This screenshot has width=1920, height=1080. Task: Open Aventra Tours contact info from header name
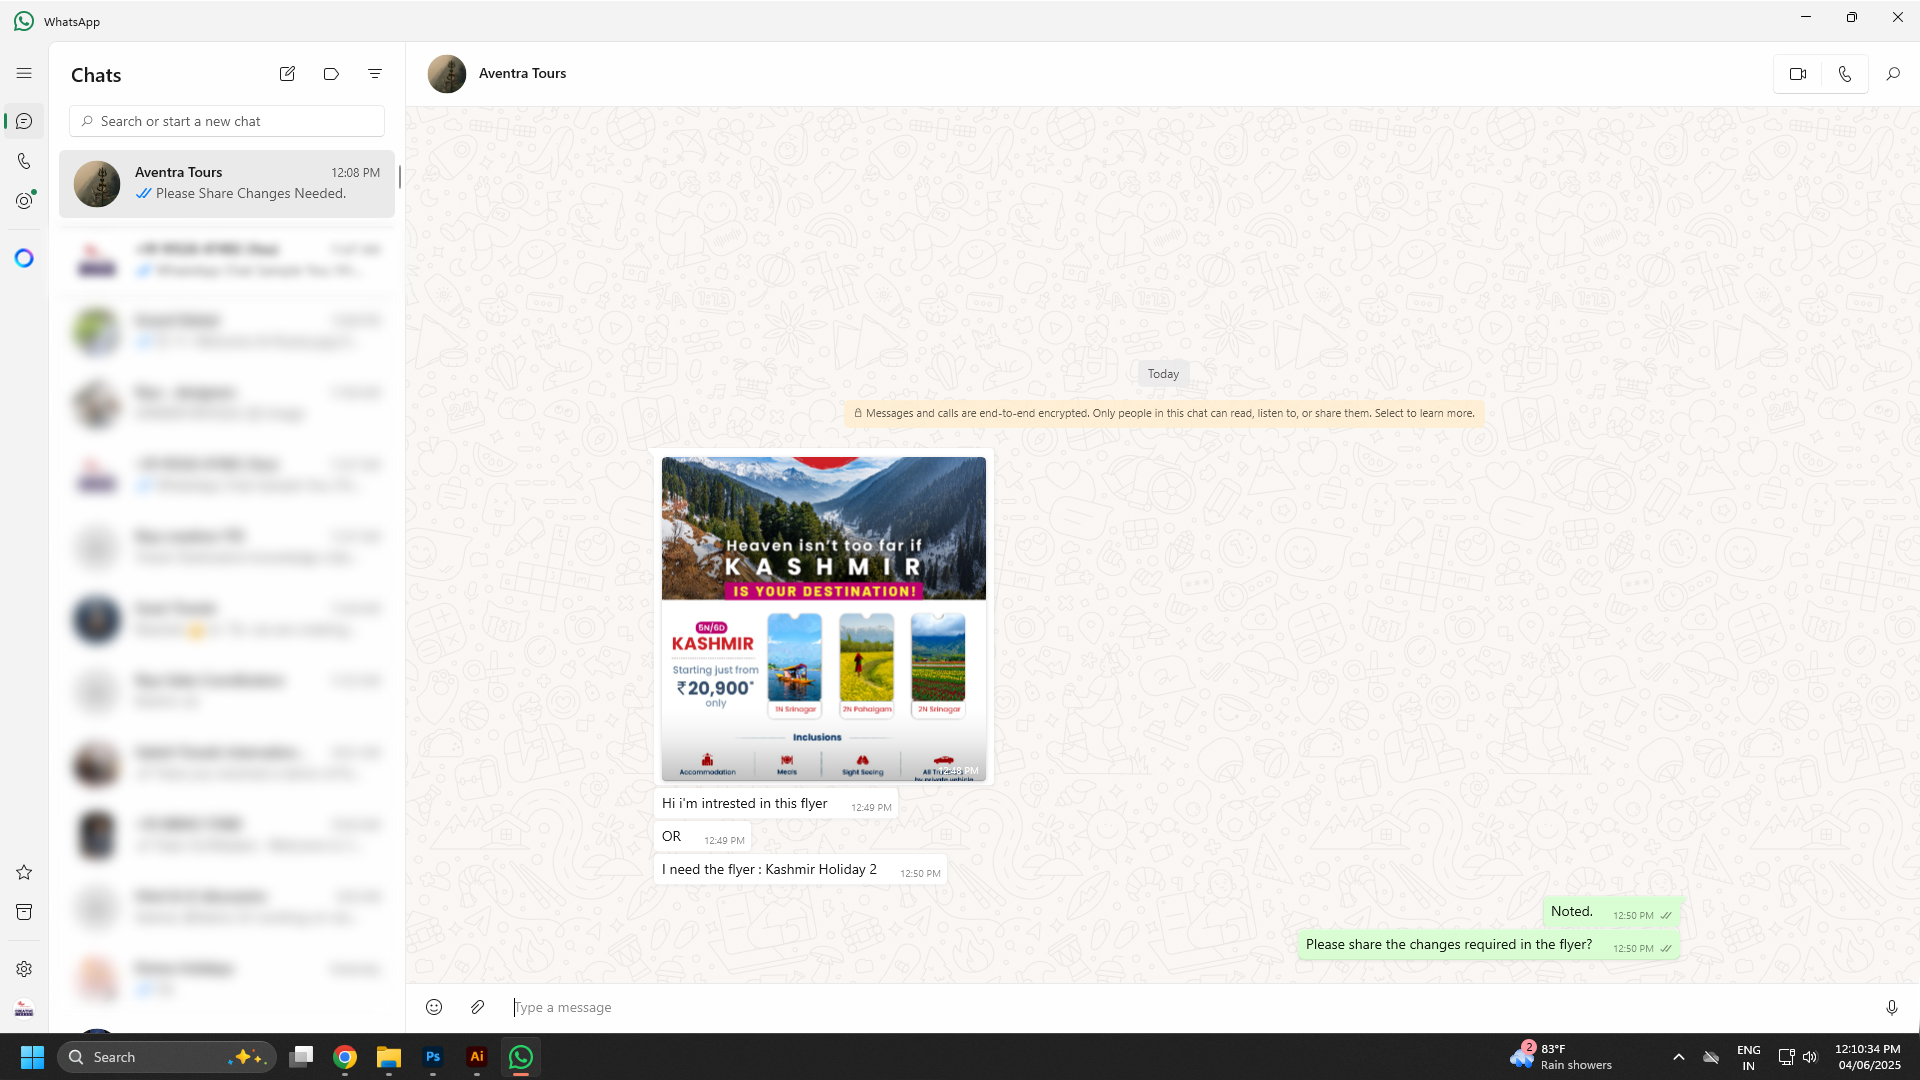tap(522, 73)
